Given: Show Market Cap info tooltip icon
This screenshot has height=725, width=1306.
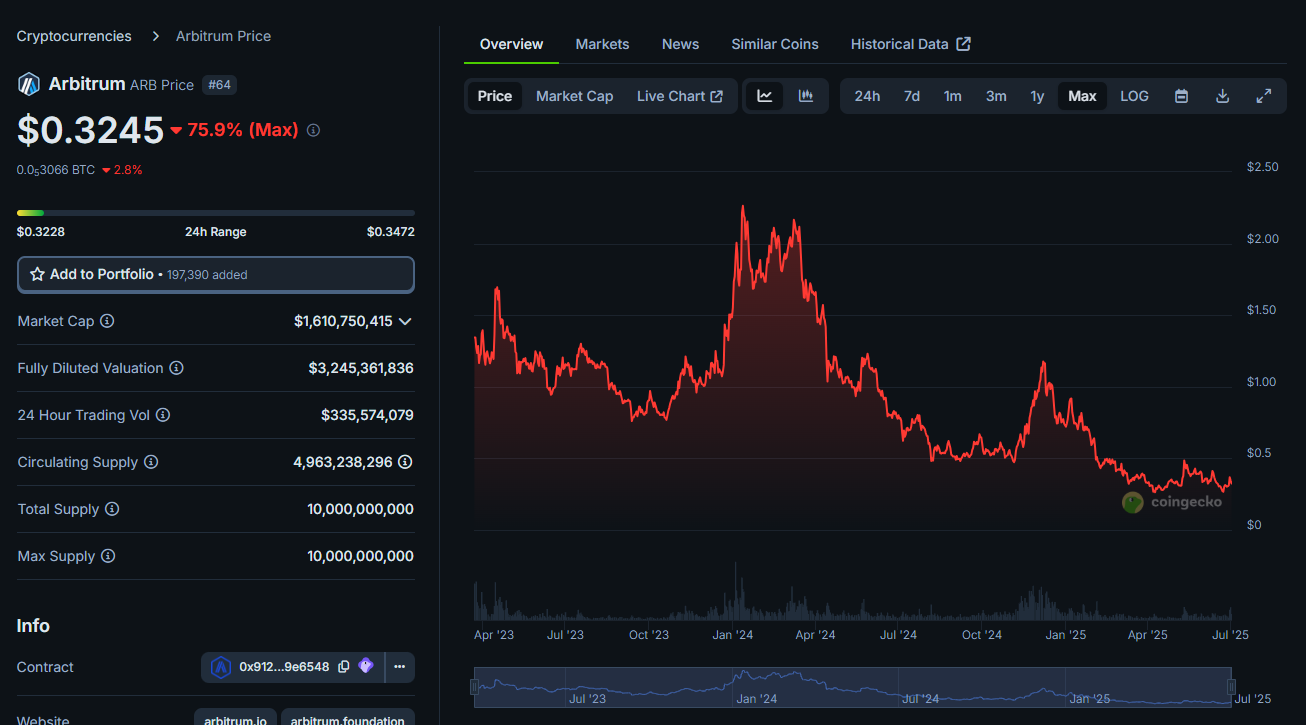Looking at the screenshot, I should pyautogui.click(x=107, y=321).
